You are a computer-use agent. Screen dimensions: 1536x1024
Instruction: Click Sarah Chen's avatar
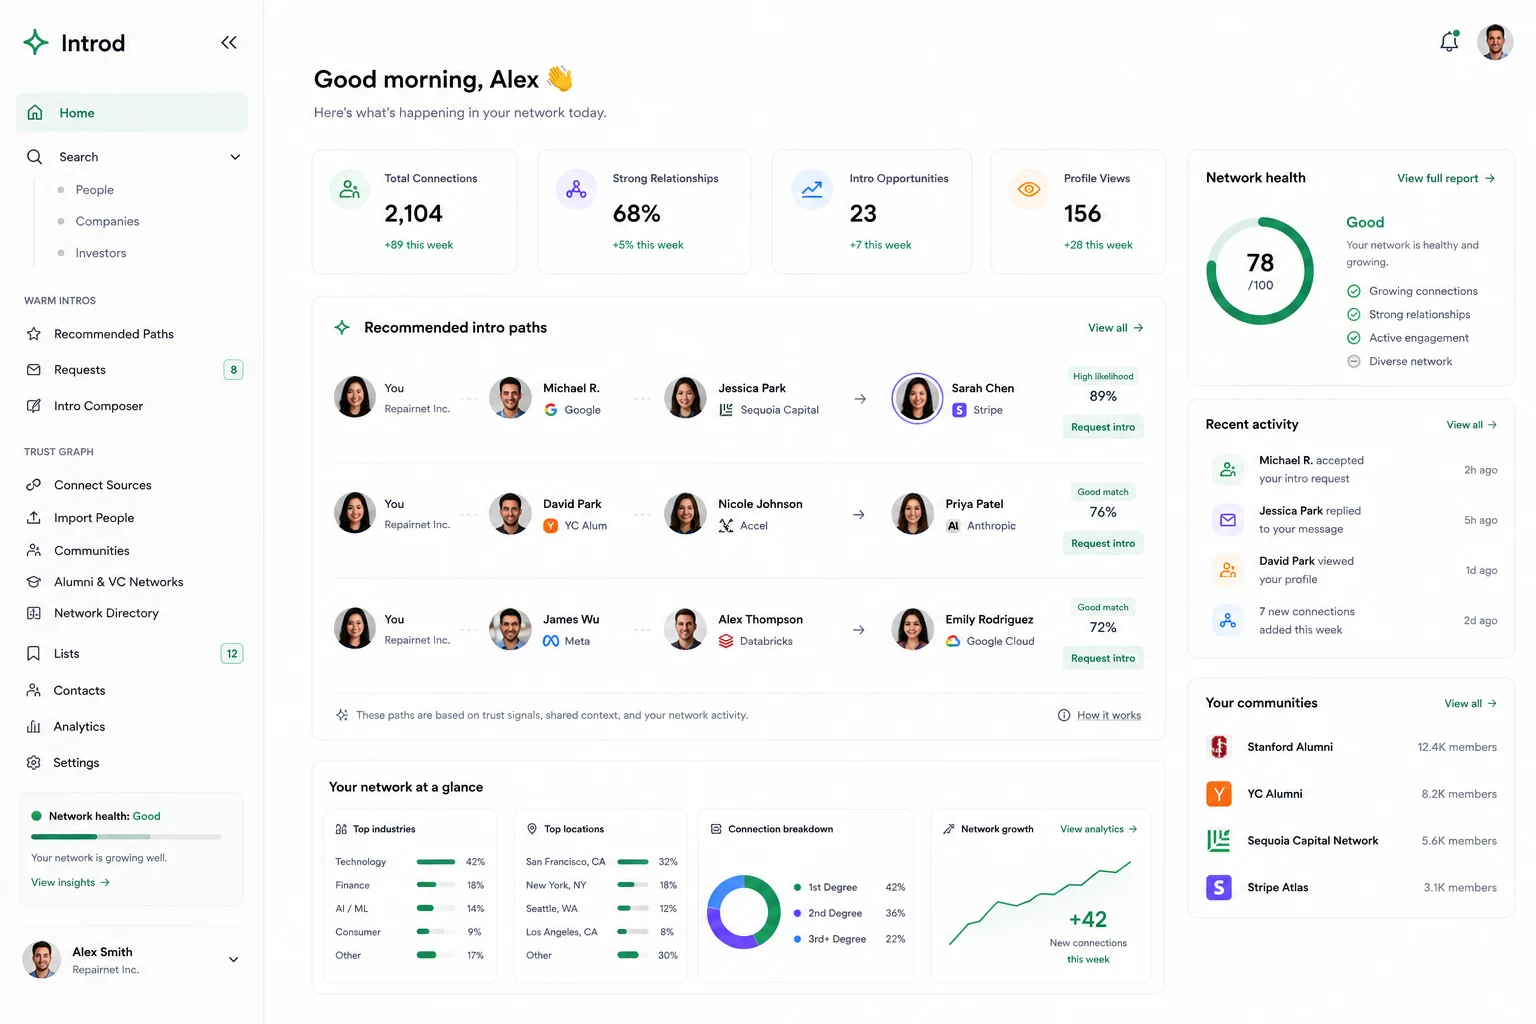tap(917, 398)
